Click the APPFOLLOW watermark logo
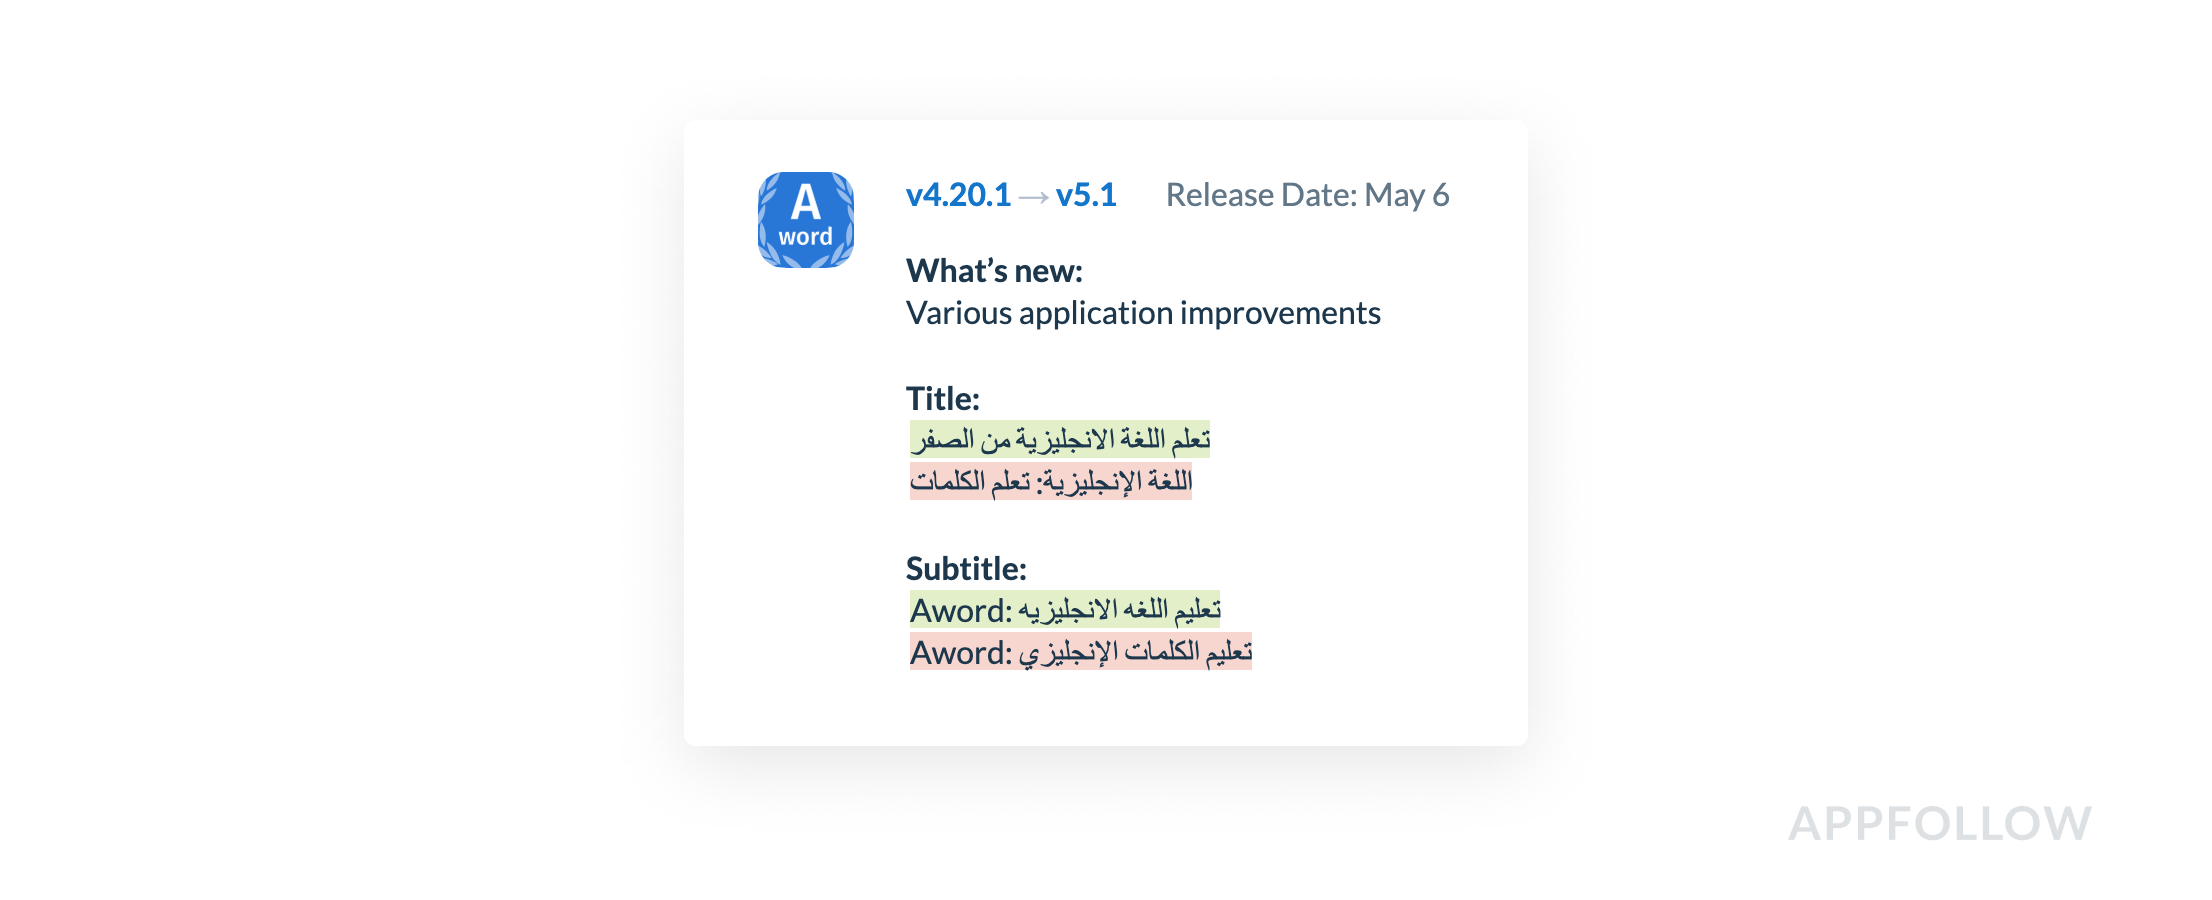 (x=1938, y=824)
